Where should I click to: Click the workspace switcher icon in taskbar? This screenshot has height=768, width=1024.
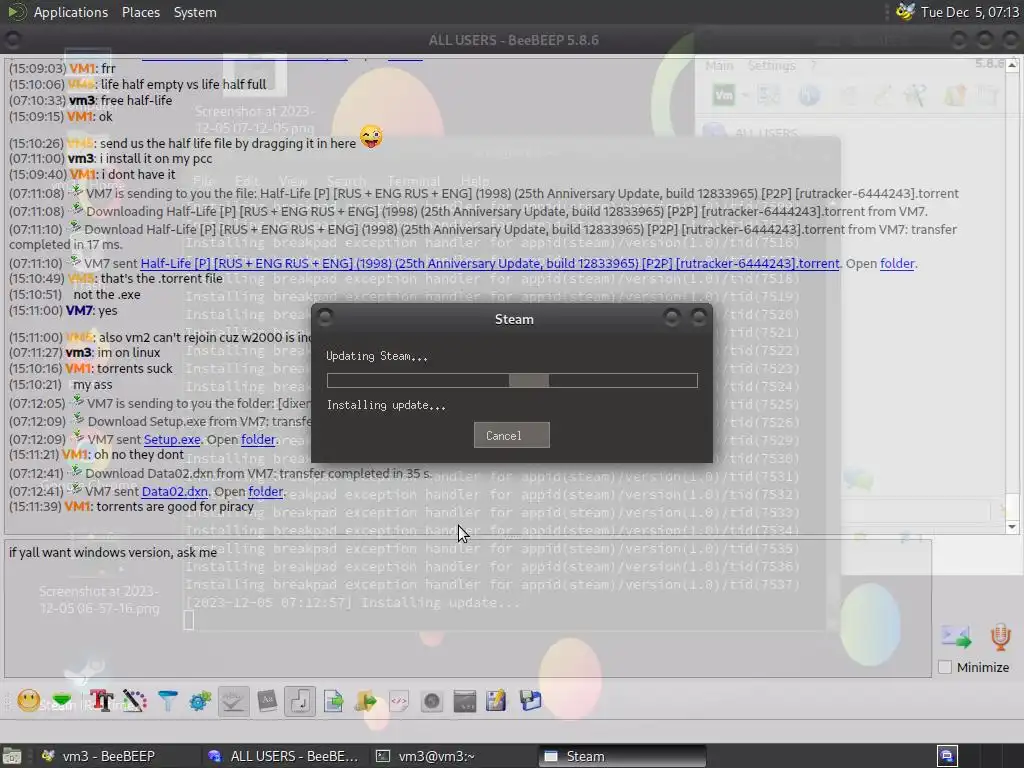coord(947,756)
